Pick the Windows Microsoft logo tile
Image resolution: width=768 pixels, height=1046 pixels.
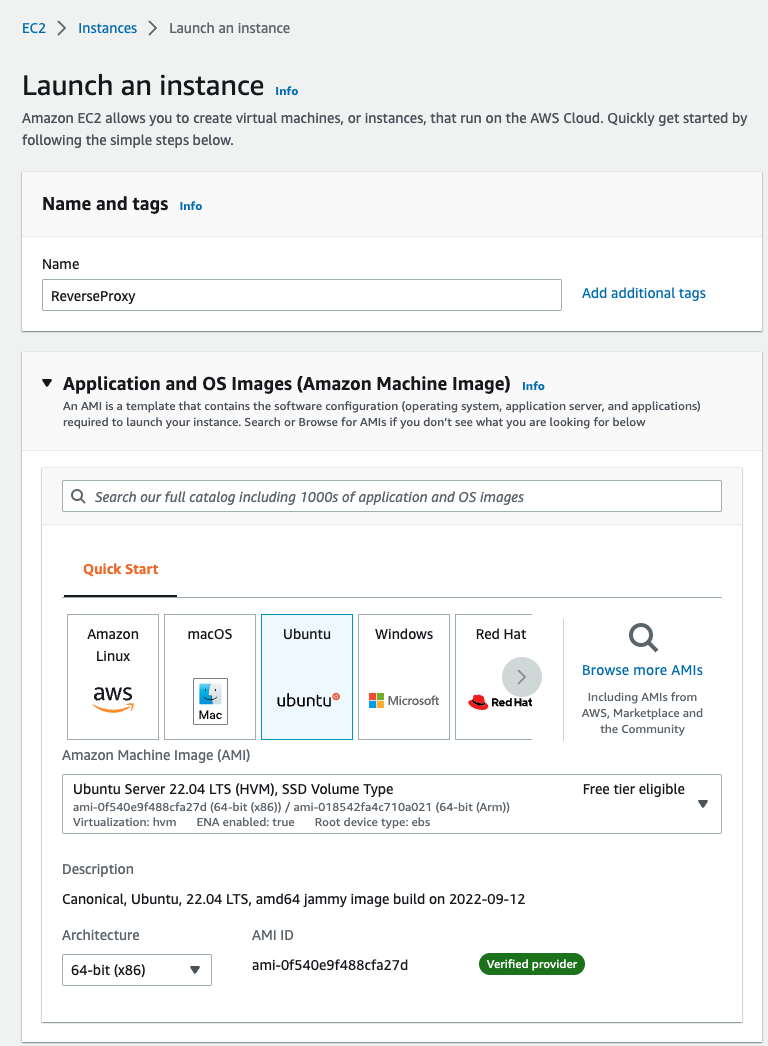tap(404, 676)
